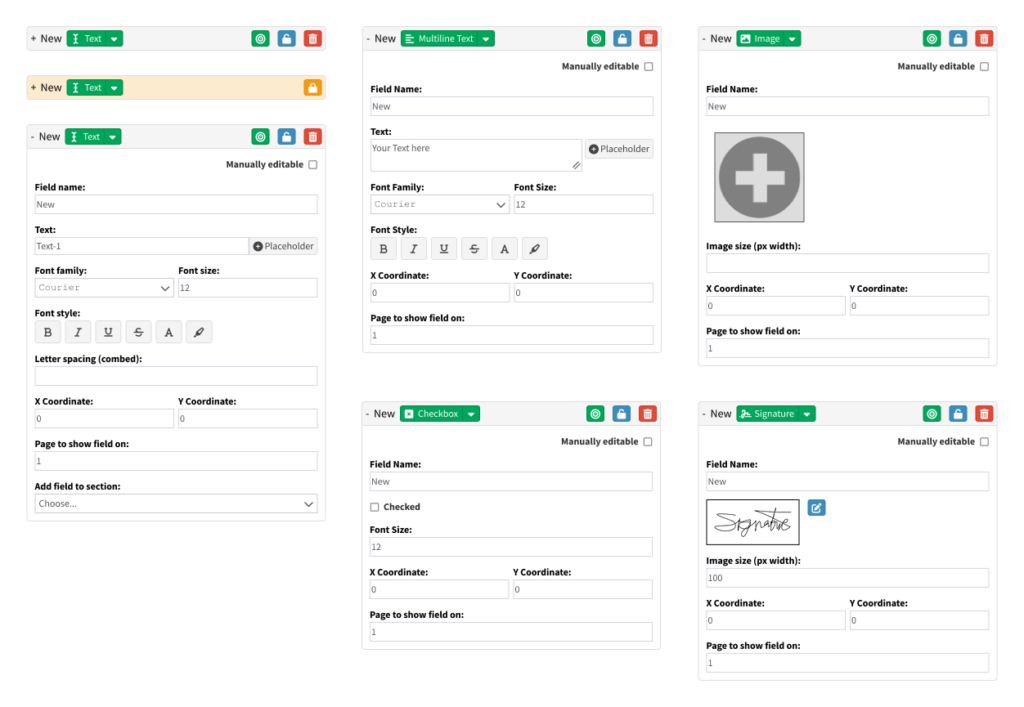Focus Font Size field in Checkbox panel
The width and height of the screenshot is (1024, 707).
pos(511,547)
